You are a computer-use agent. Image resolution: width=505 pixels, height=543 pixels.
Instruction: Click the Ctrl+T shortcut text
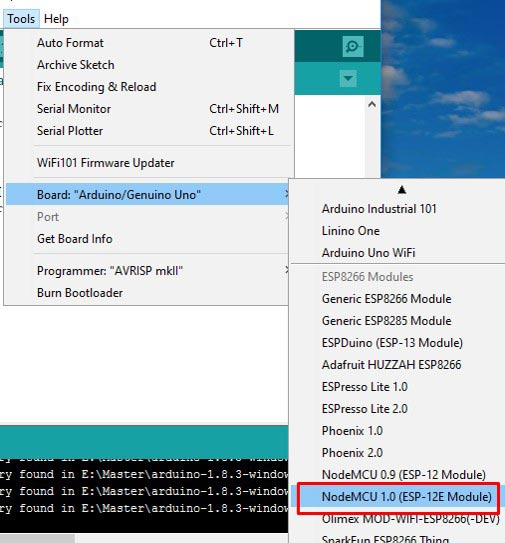(x=226, y=43)
